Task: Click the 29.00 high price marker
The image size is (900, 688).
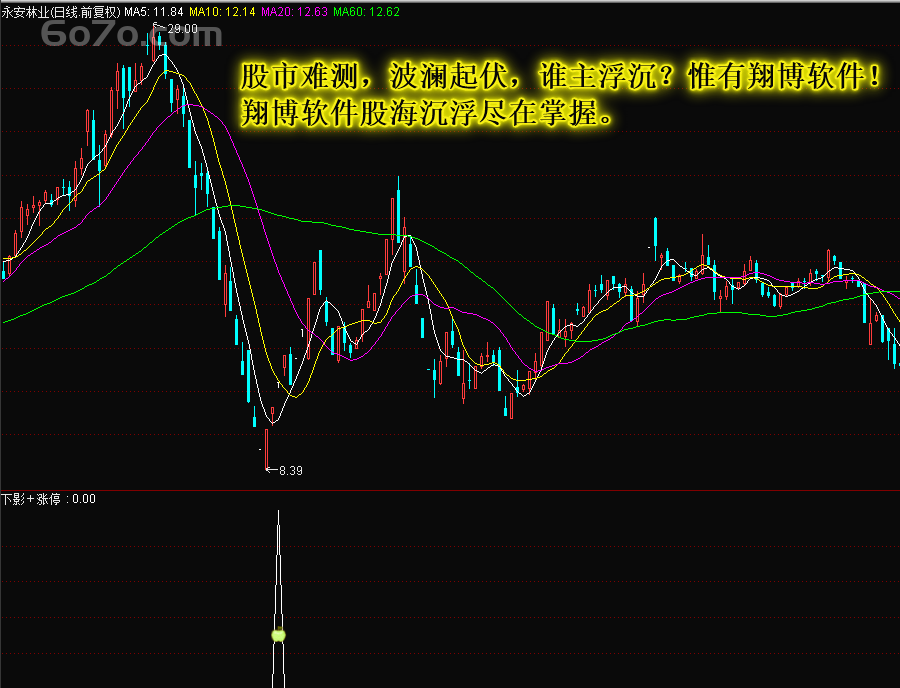Action: click(182, 29)
